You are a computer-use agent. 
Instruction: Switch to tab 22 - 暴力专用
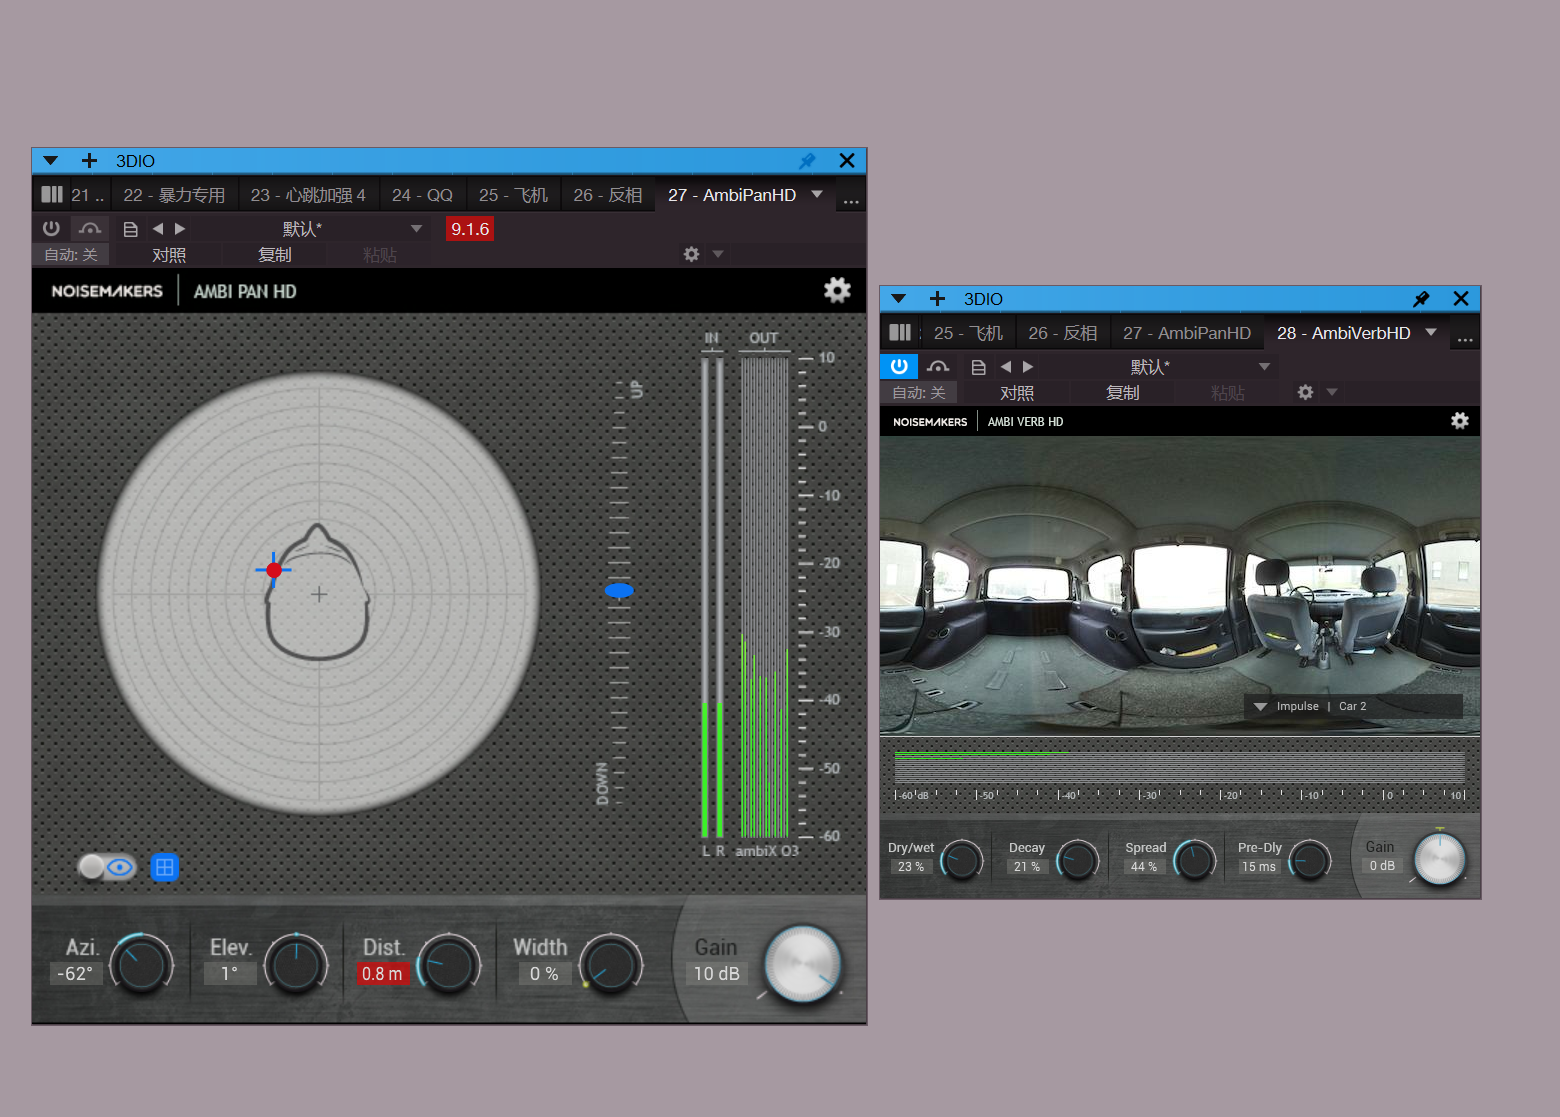174,195
